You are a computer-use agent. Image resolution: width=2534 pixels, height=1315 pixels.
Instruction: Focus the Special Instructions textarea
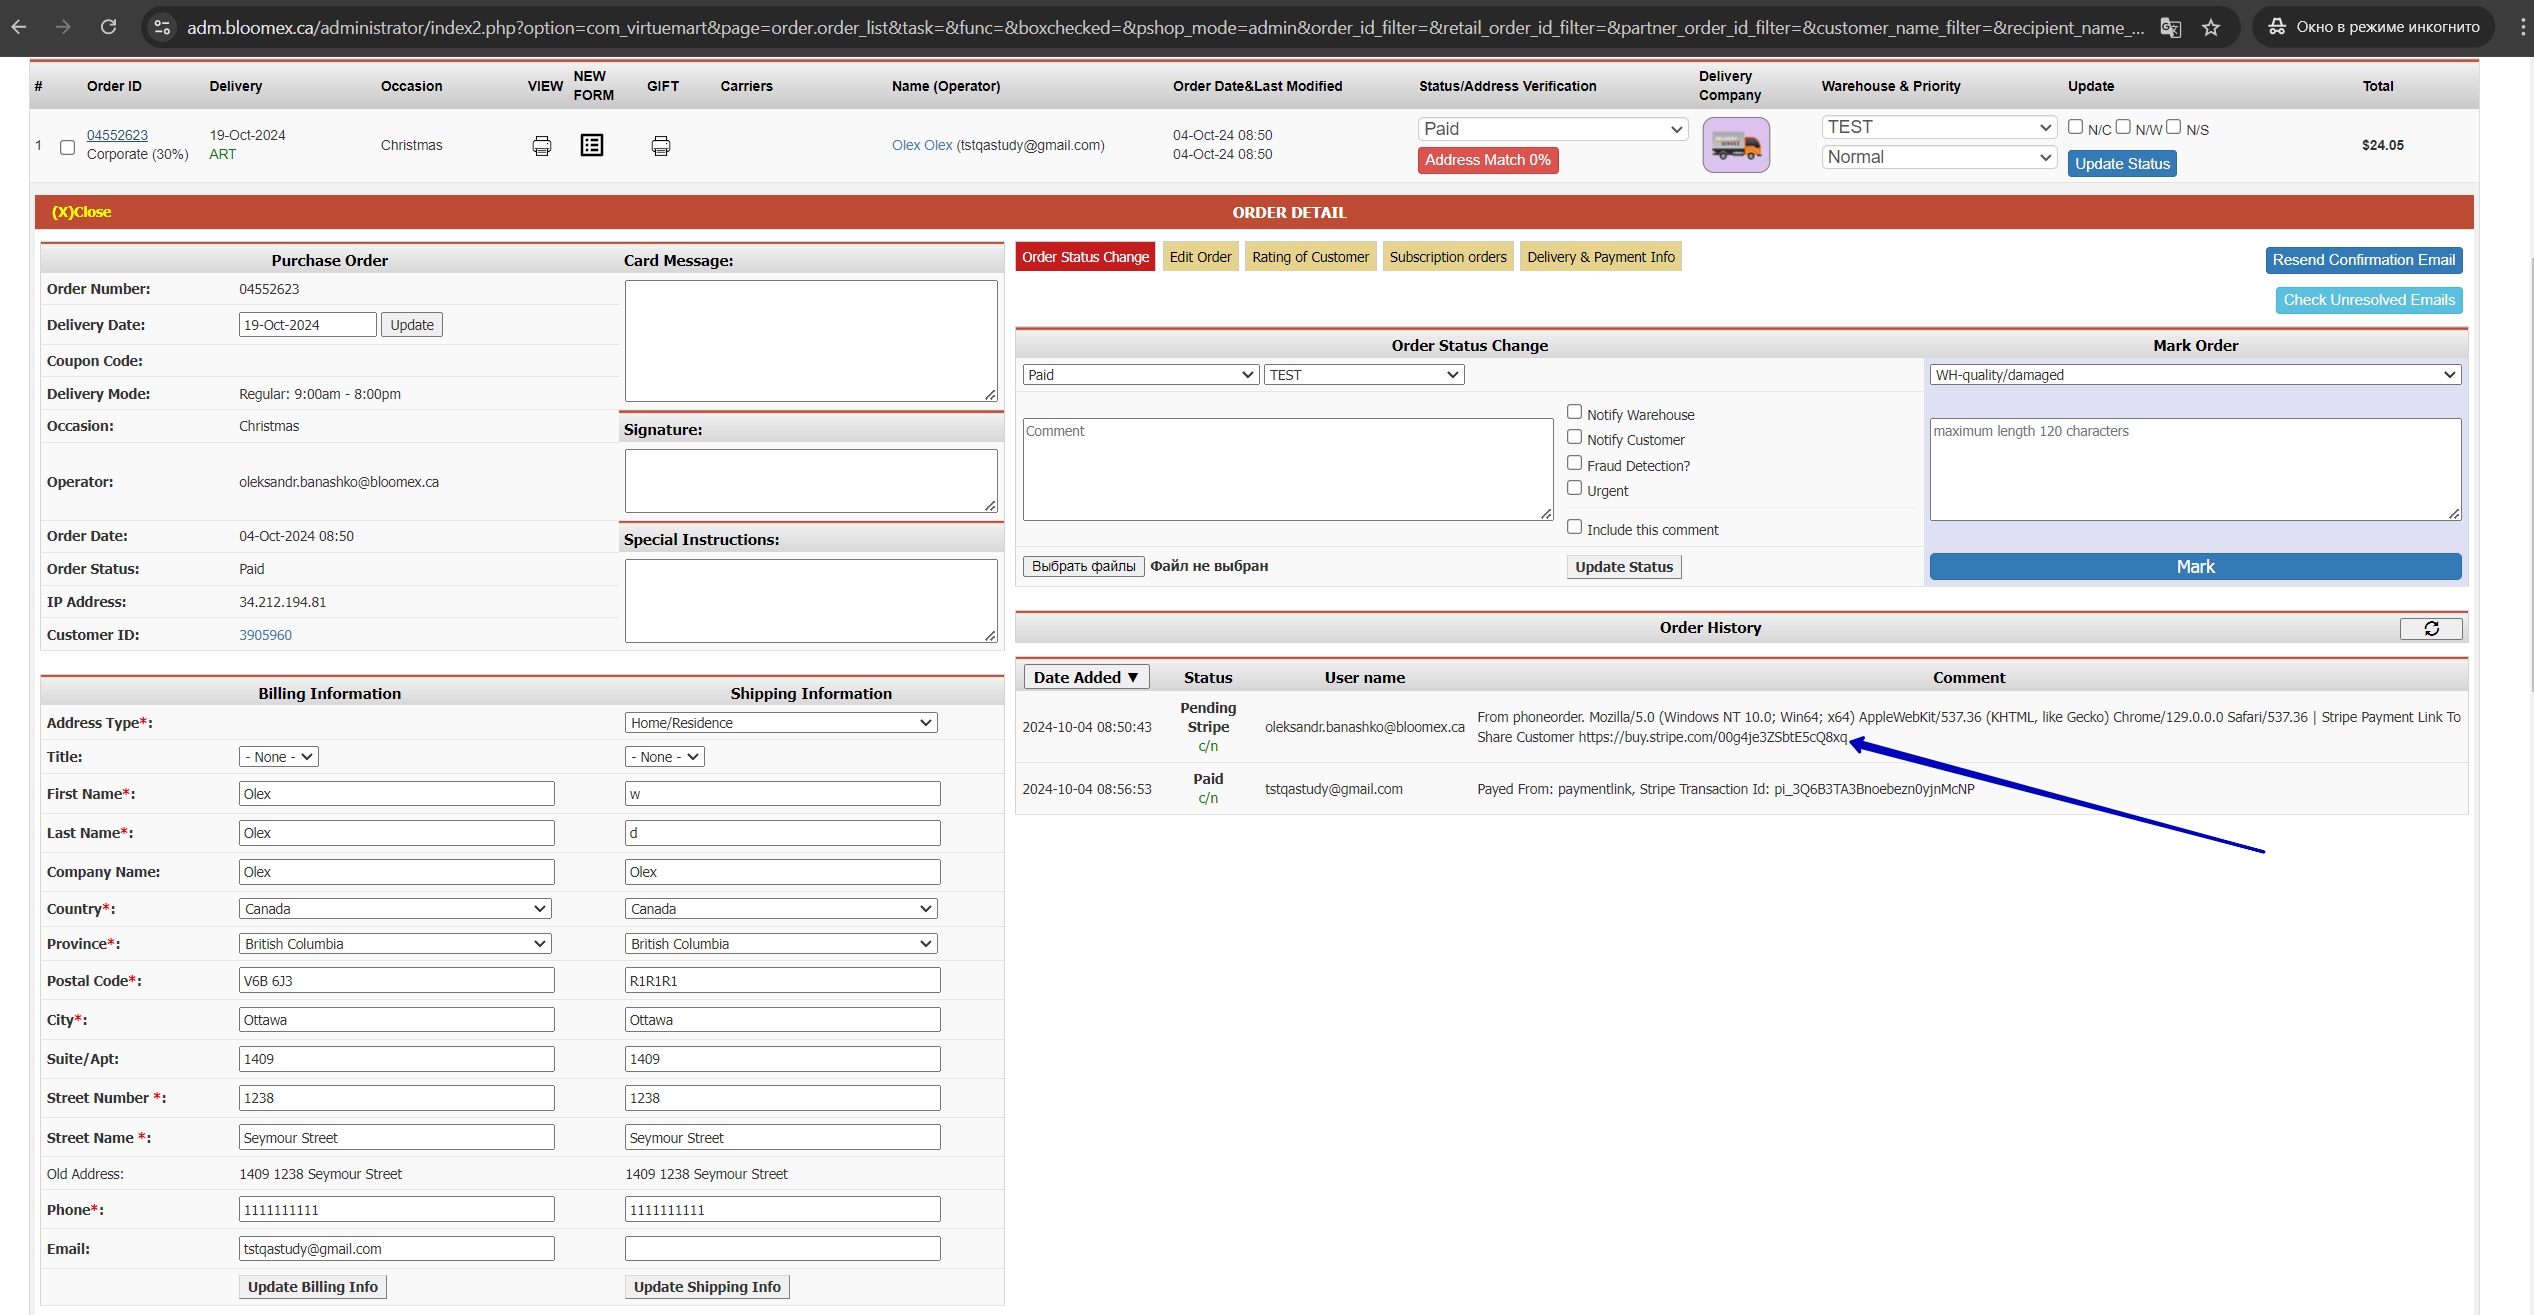click(x=811, y=601)
